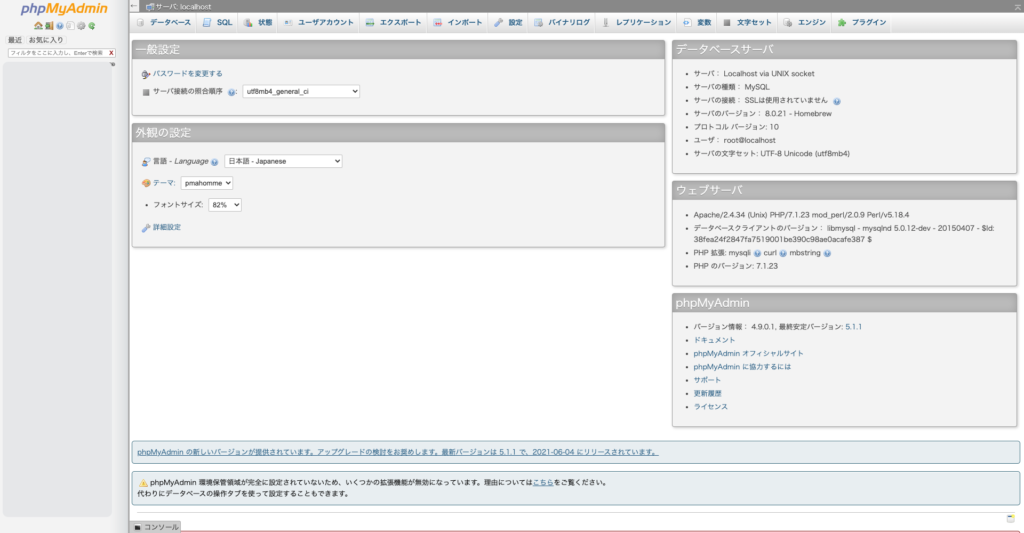Open the レプリケーション tab
Image resolution: width=1024 pixels, height=533 pixels.
coord(636,22)
